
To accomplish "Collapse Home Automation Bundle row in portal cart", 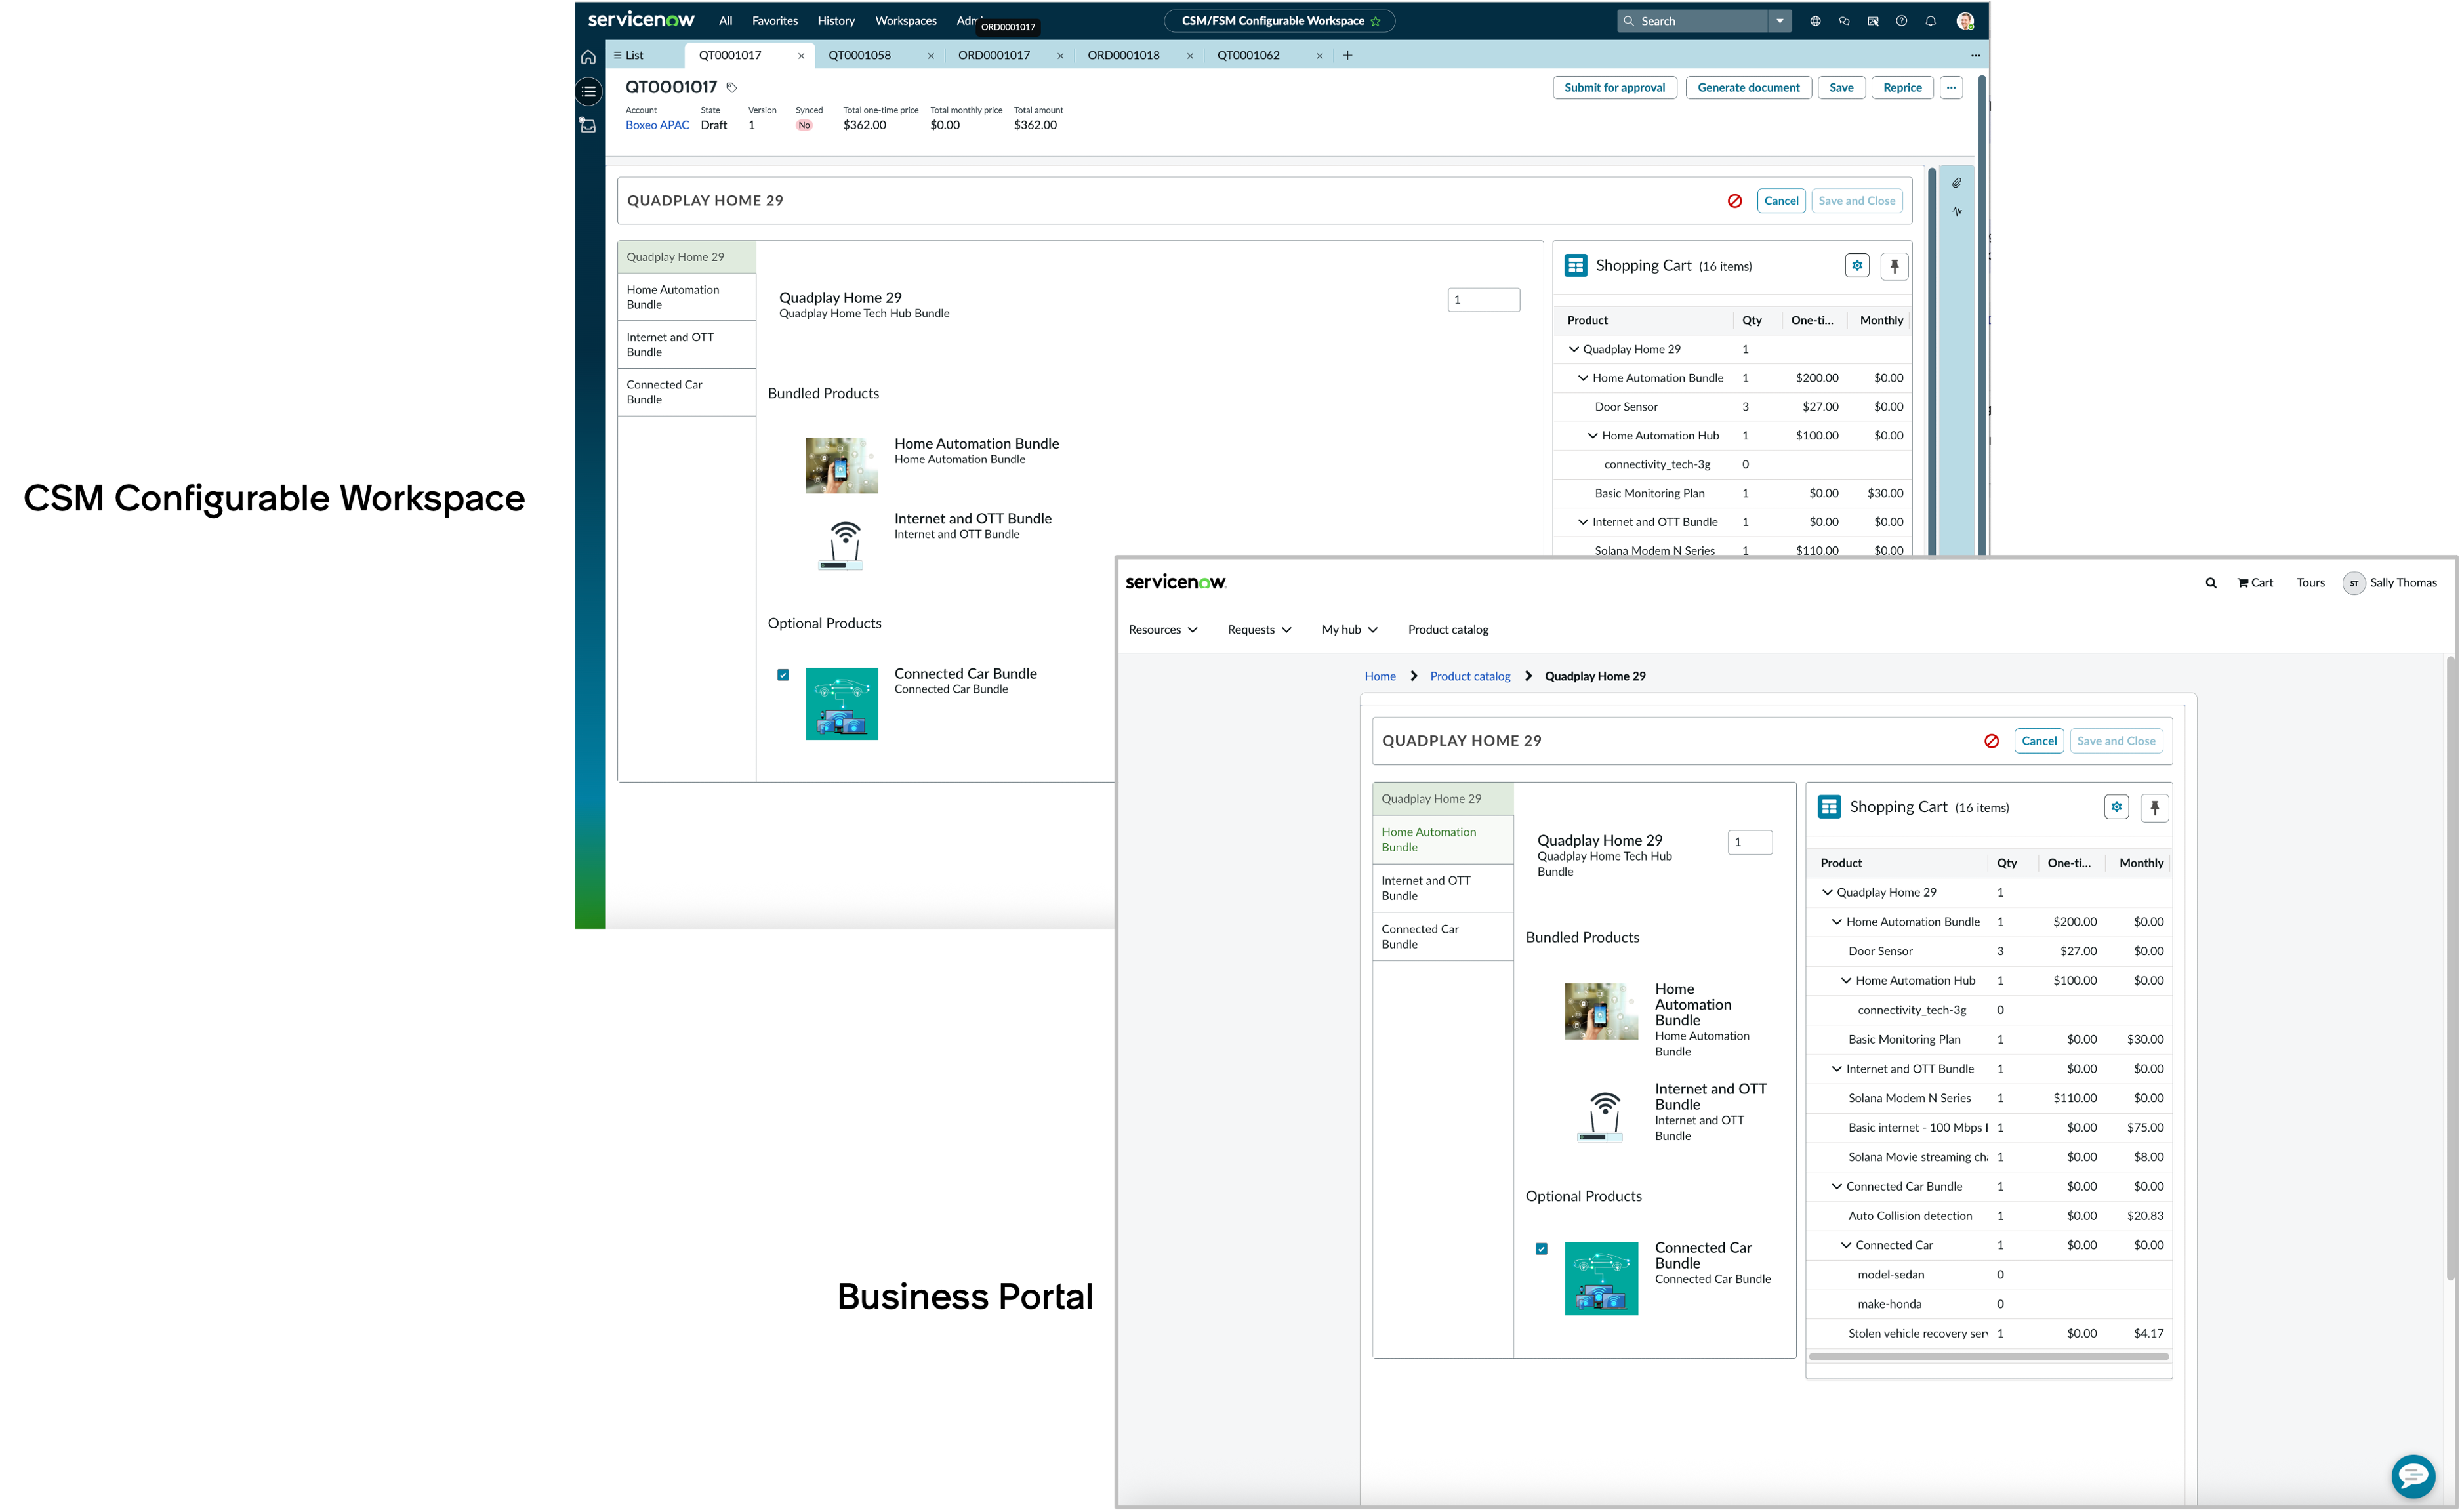I will [x=1837, y=922].
